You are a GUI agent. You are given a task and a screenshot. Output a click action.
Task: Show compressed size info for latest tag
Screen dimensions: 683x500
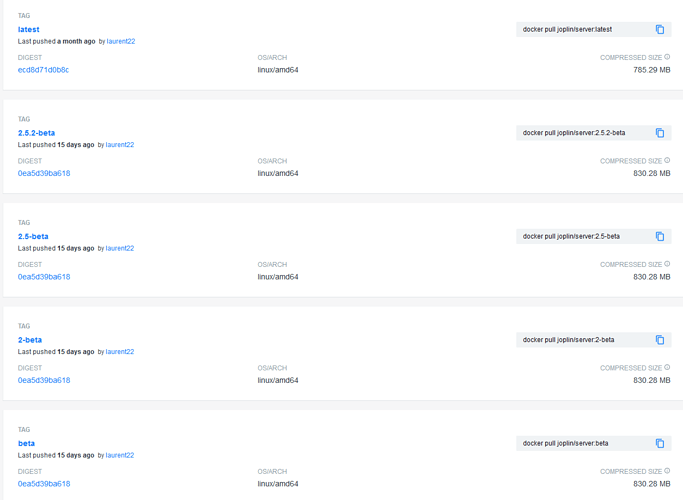667,57
